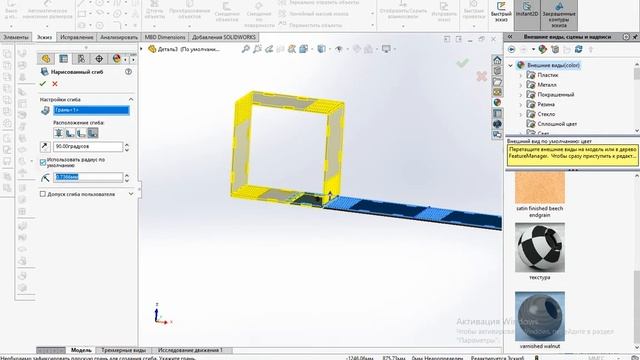Open the View Orientation cube icon
Viewport: 640px width, 360px height.
pyautogui.click(x=303, y=49)
